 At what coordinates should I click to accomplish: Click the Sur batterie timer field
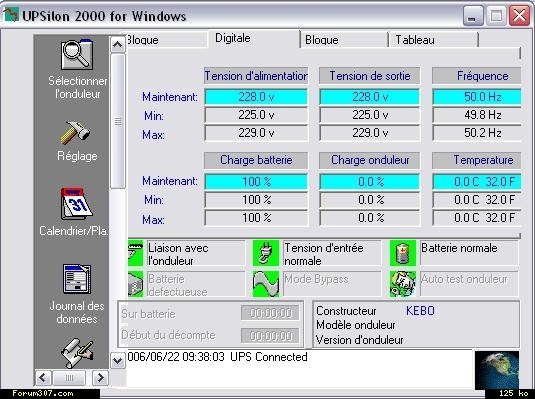pos(270,313)
